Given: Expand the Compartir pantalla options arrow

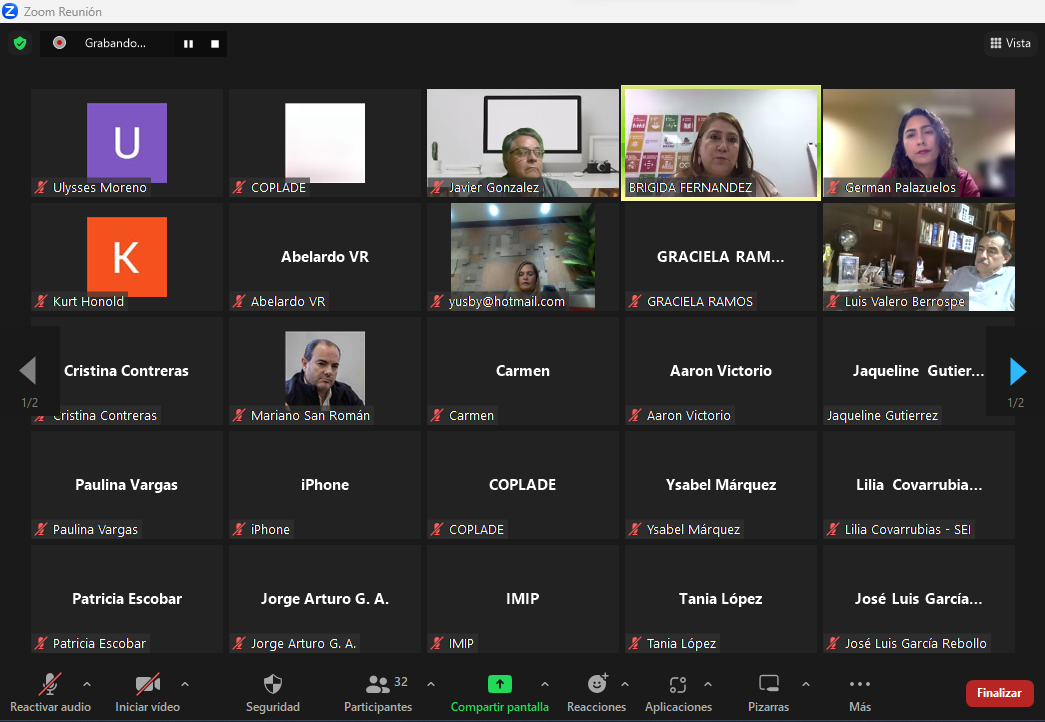Looking at the screenshot, I should click(x=544, y=684).
